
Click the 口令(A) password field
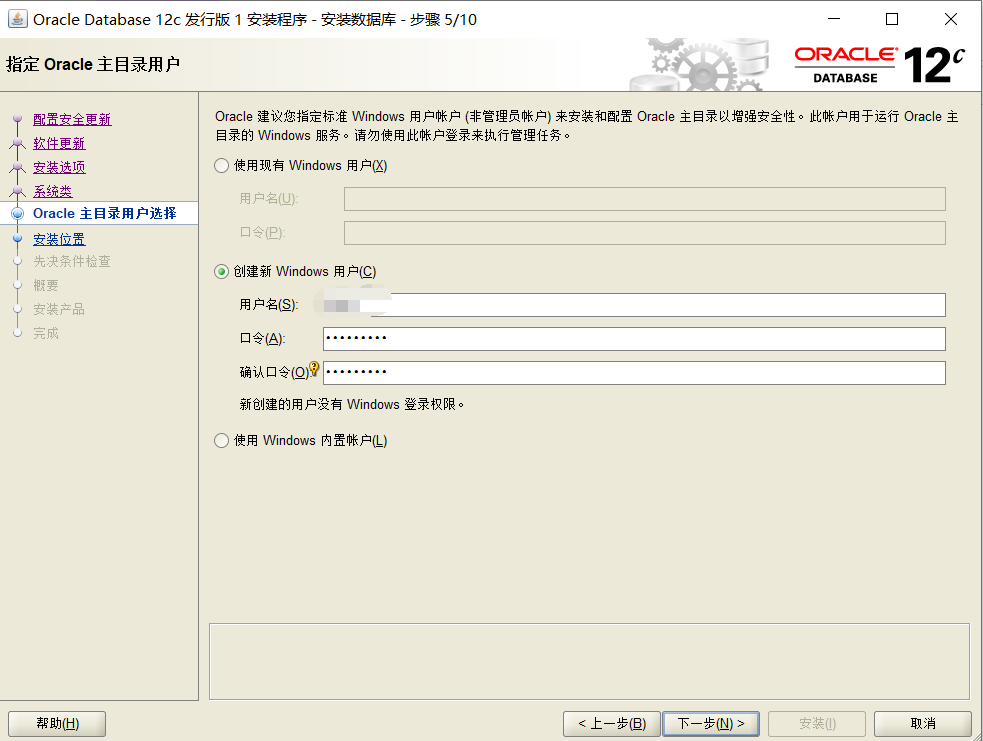tap(634, 339)
